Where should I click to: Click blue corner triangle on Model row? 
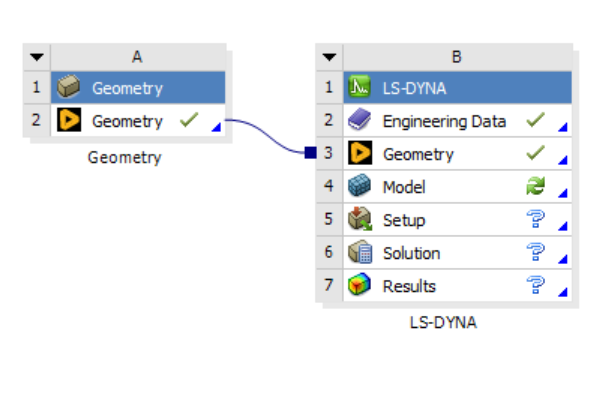tap(563, 193)
